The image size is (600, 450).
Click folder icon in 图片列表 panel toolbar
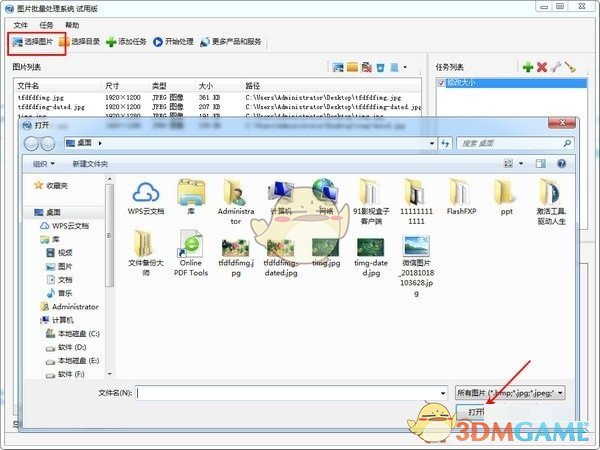[352, 67]
